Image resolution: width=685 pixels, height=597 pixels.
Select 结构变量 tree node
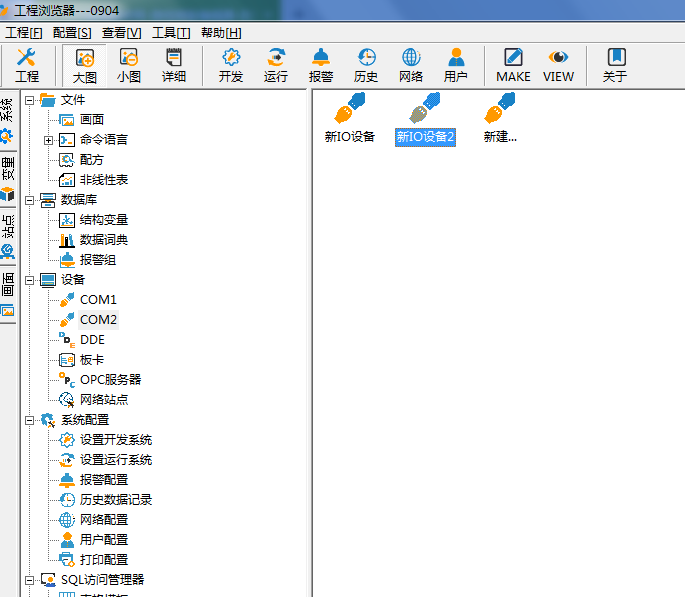click(x=104, y=220)
